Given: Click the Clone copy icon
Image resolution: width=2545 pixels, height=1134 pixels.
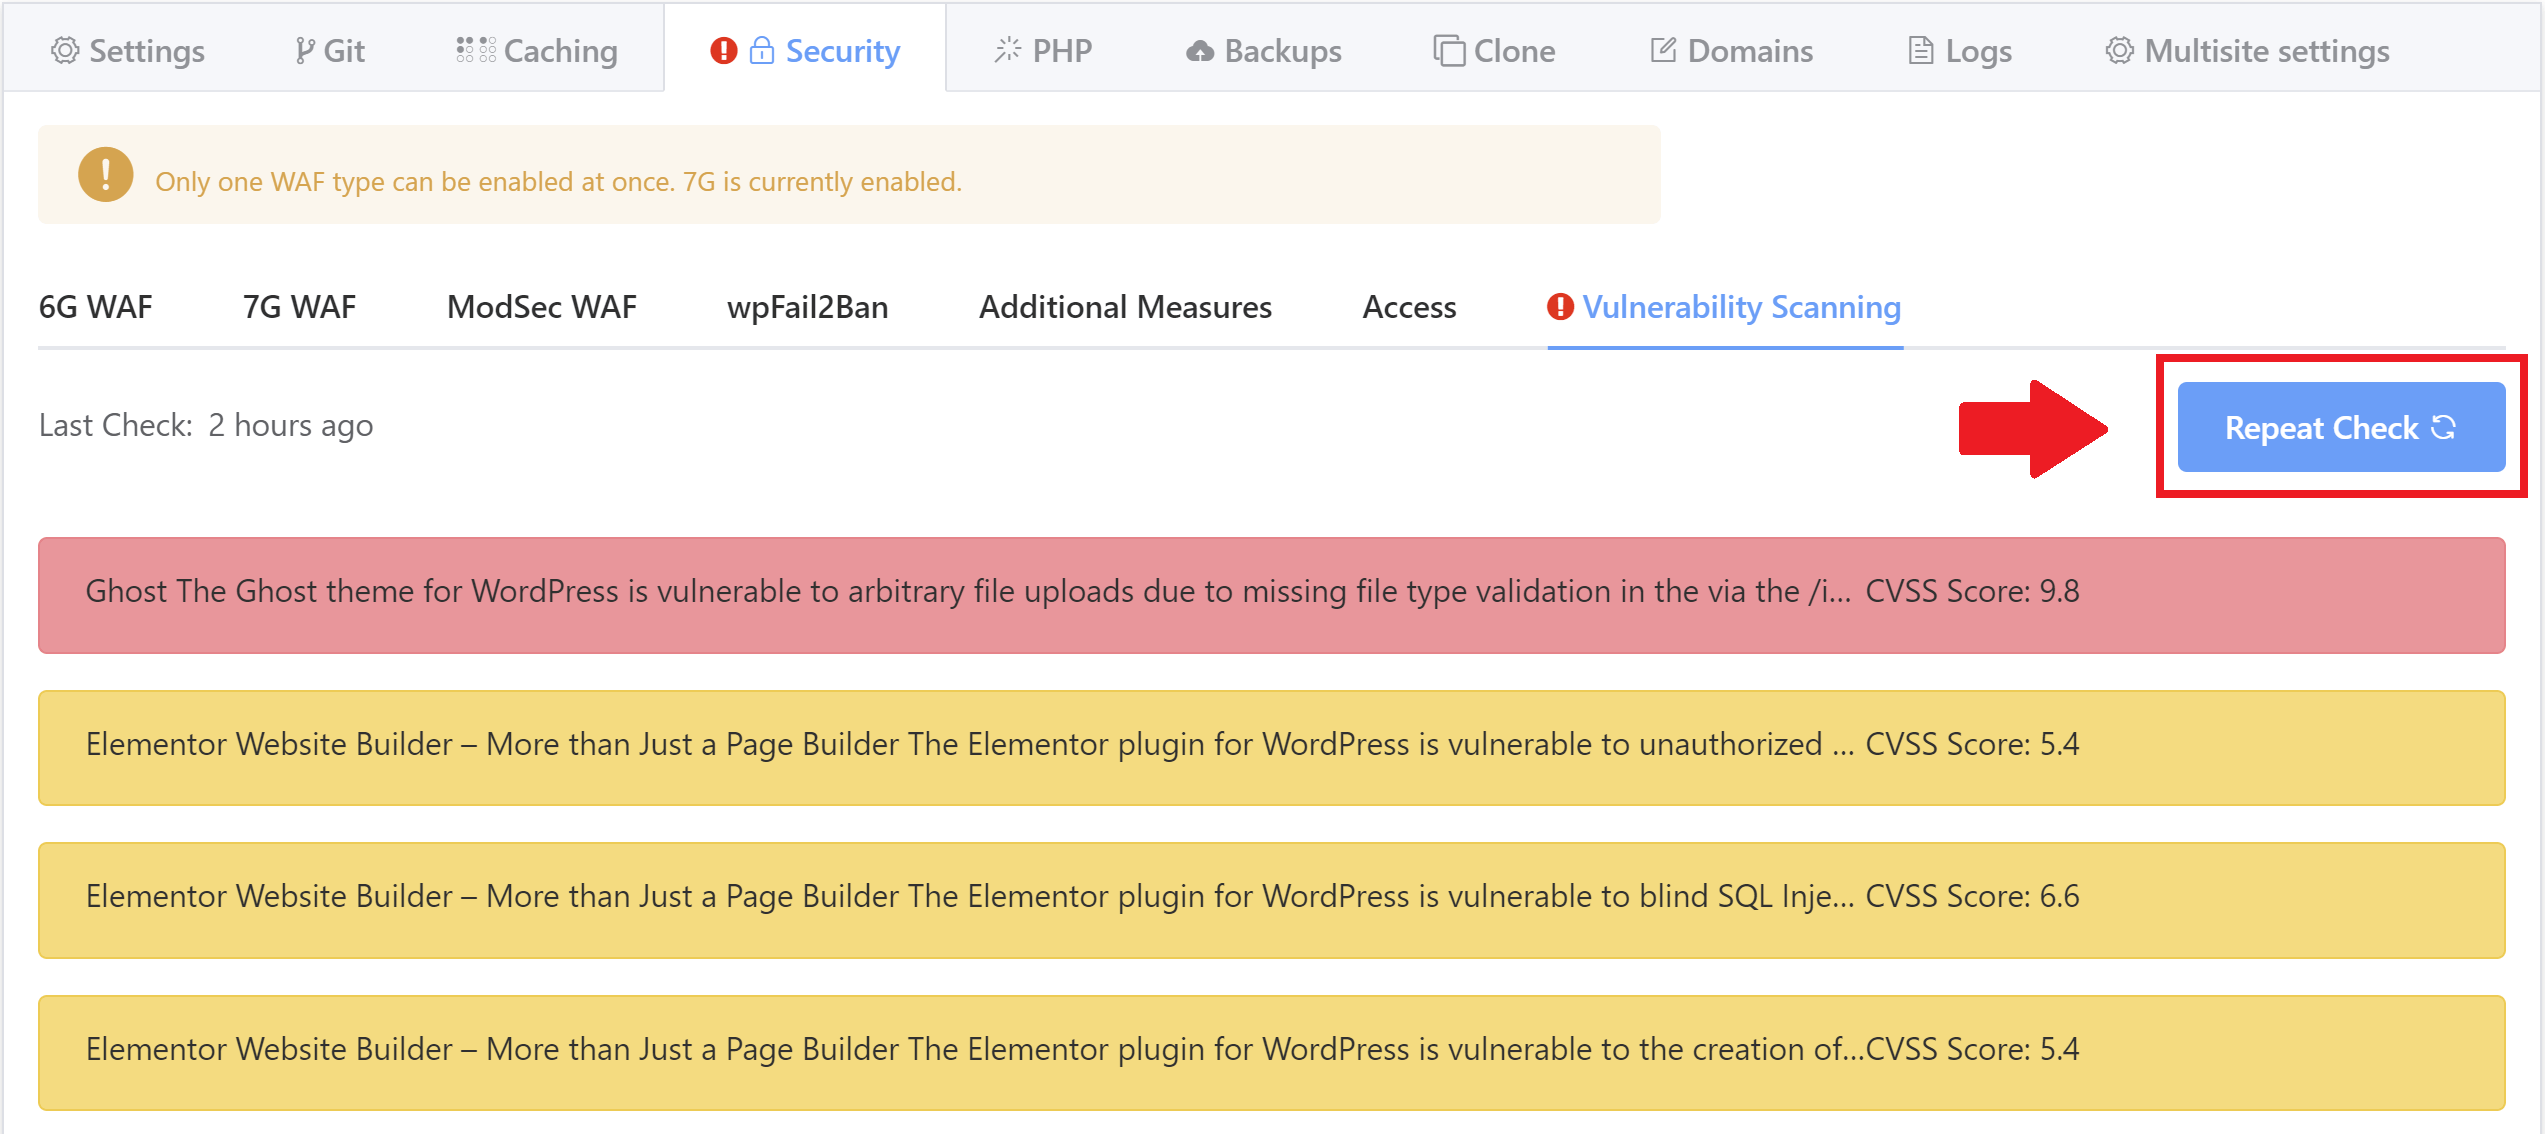Looking at the screenshot, I should [x=1449, y=50].
